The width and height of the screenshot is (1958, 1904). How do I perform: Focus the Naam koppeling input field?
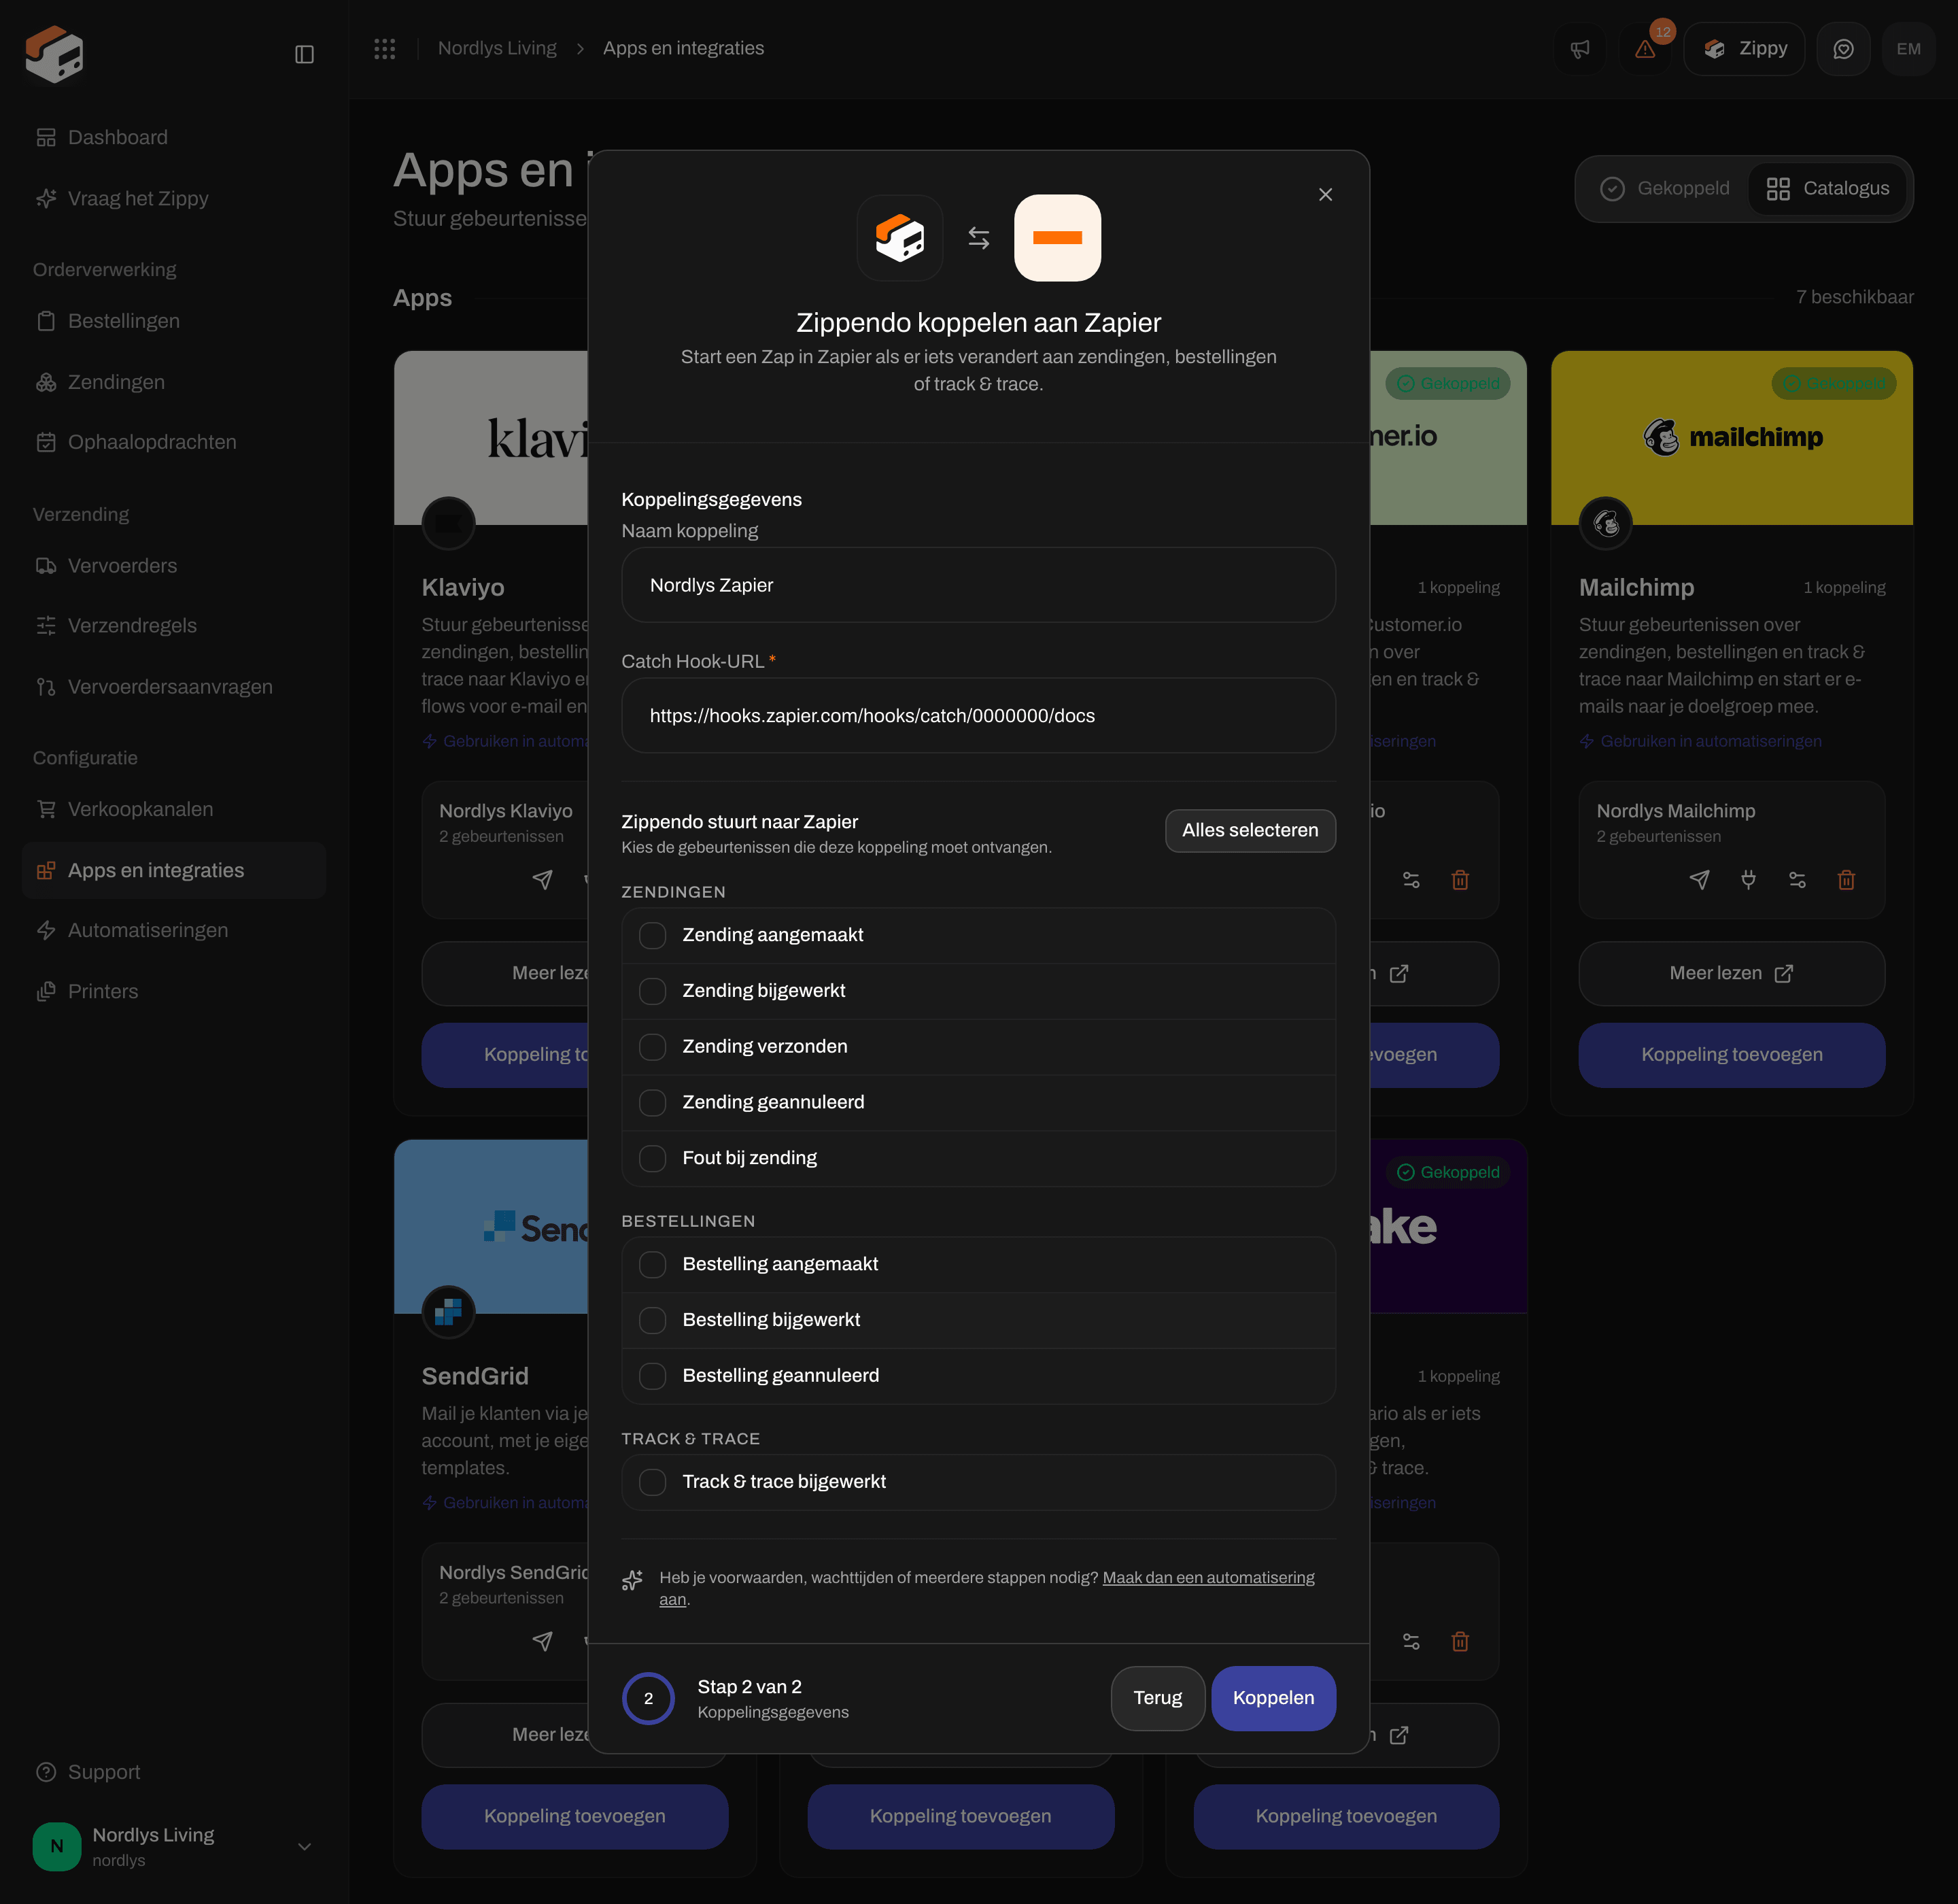[978, 585]
